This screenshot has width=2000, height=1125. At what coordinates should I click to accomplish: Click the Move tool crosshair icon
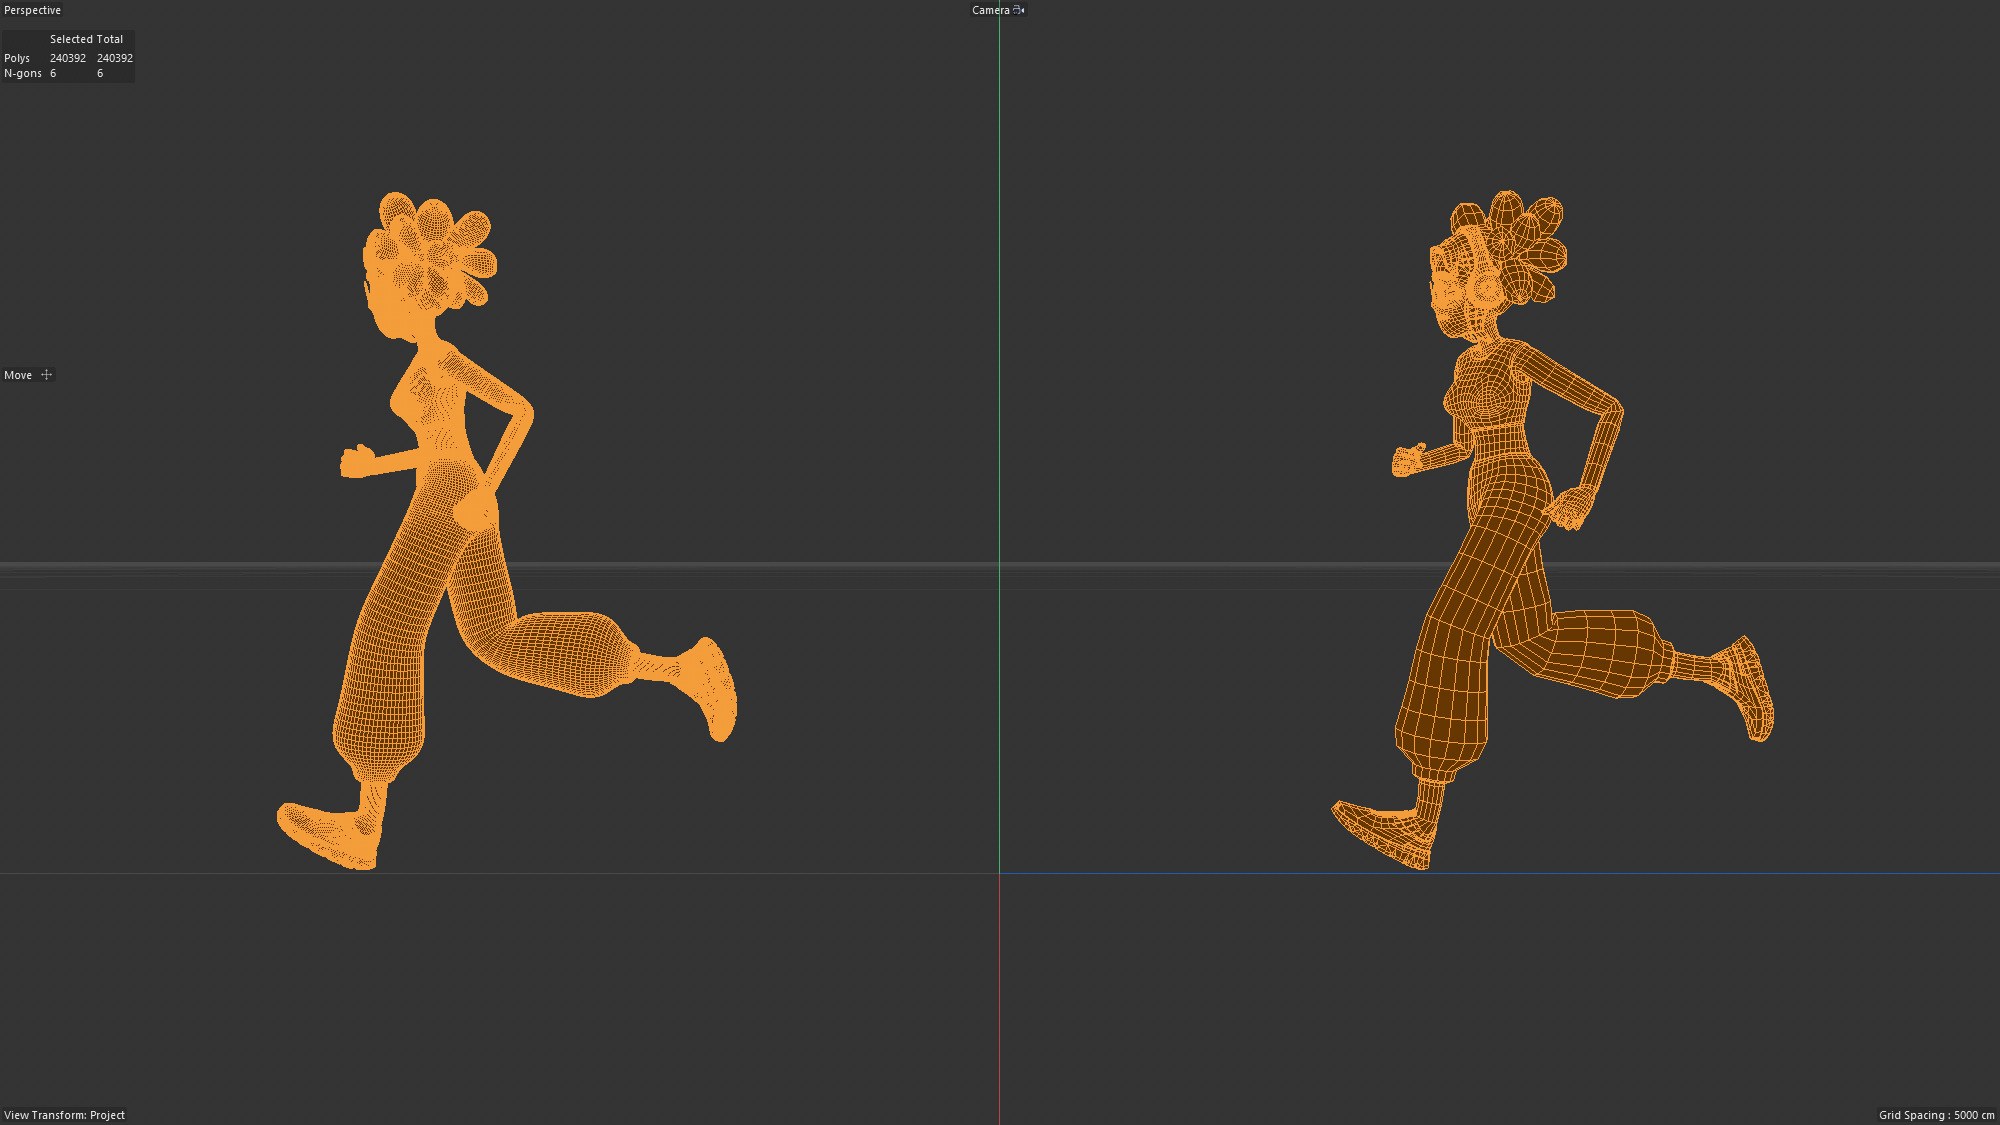(46, 375)
